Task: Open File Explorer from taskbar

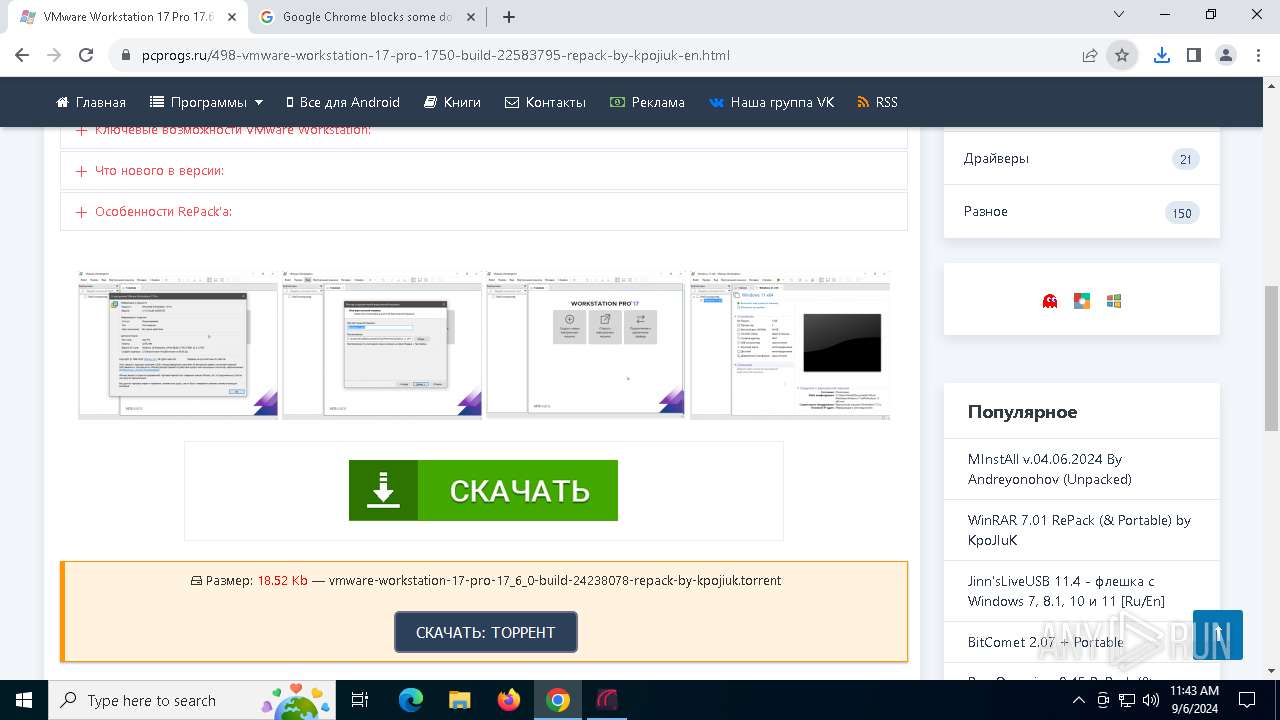Action: (460, 700)
